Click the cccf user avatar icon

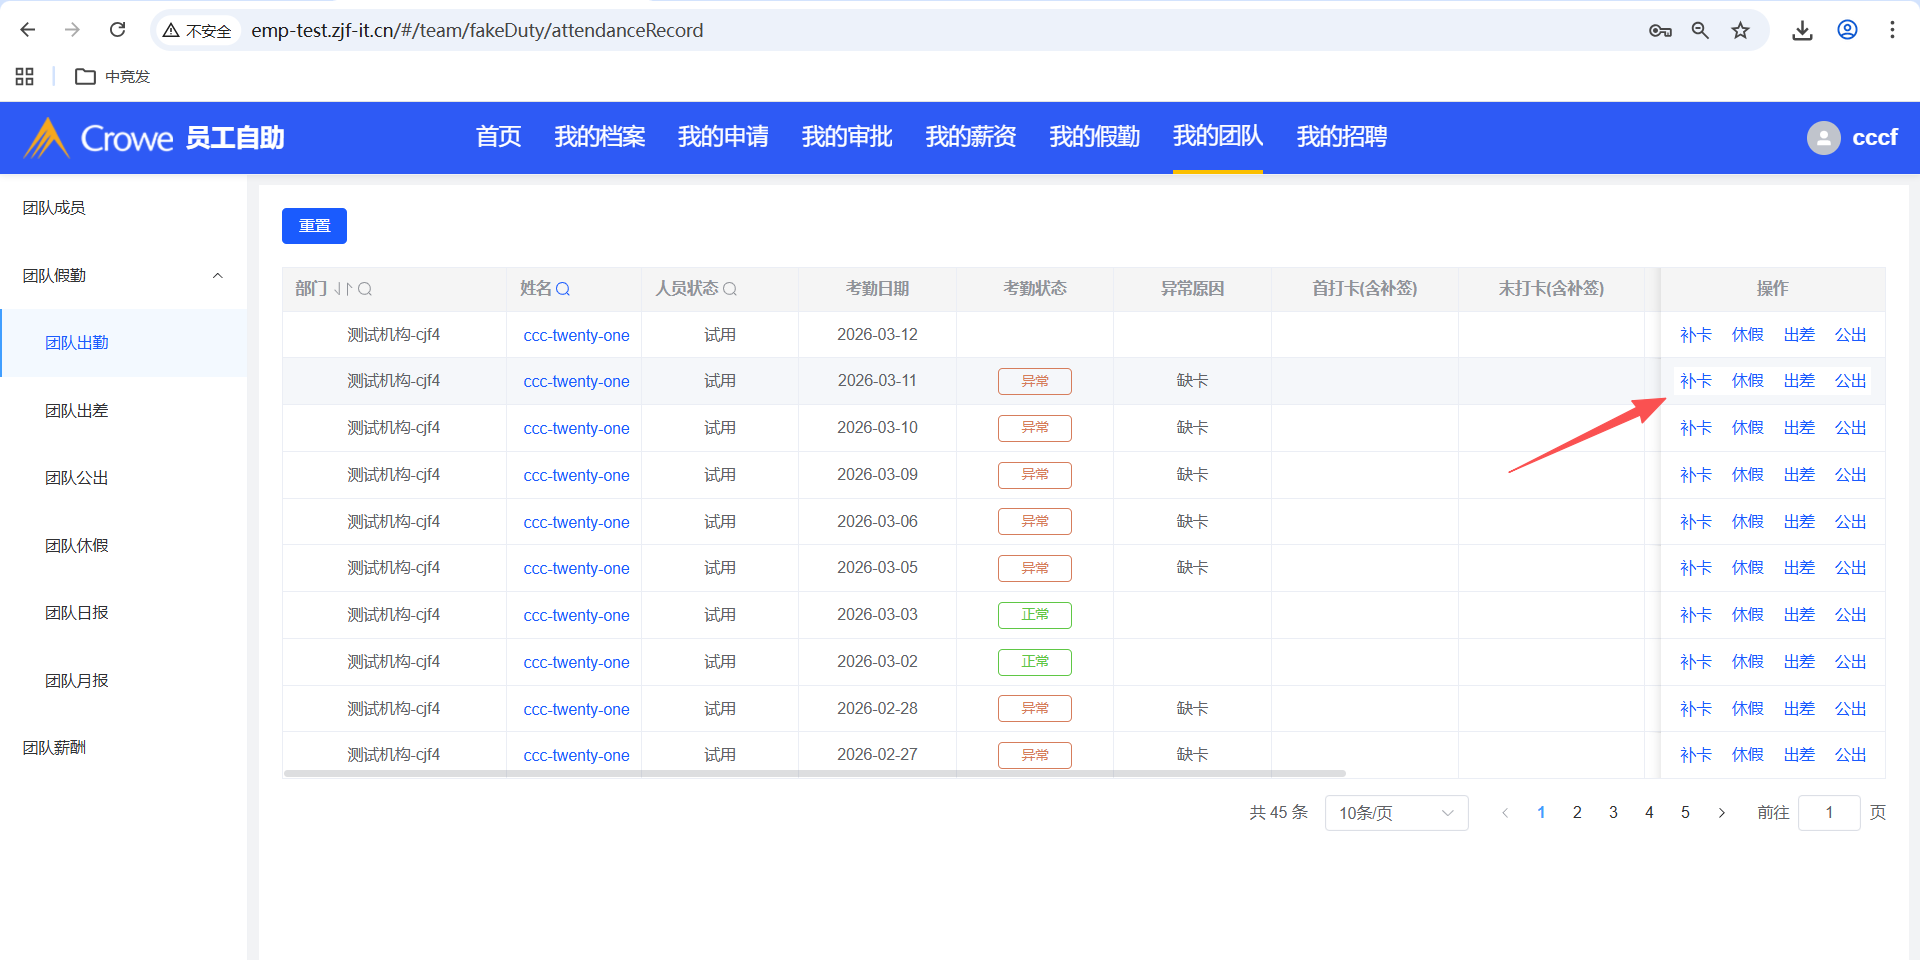click(x=1823, y=138)
